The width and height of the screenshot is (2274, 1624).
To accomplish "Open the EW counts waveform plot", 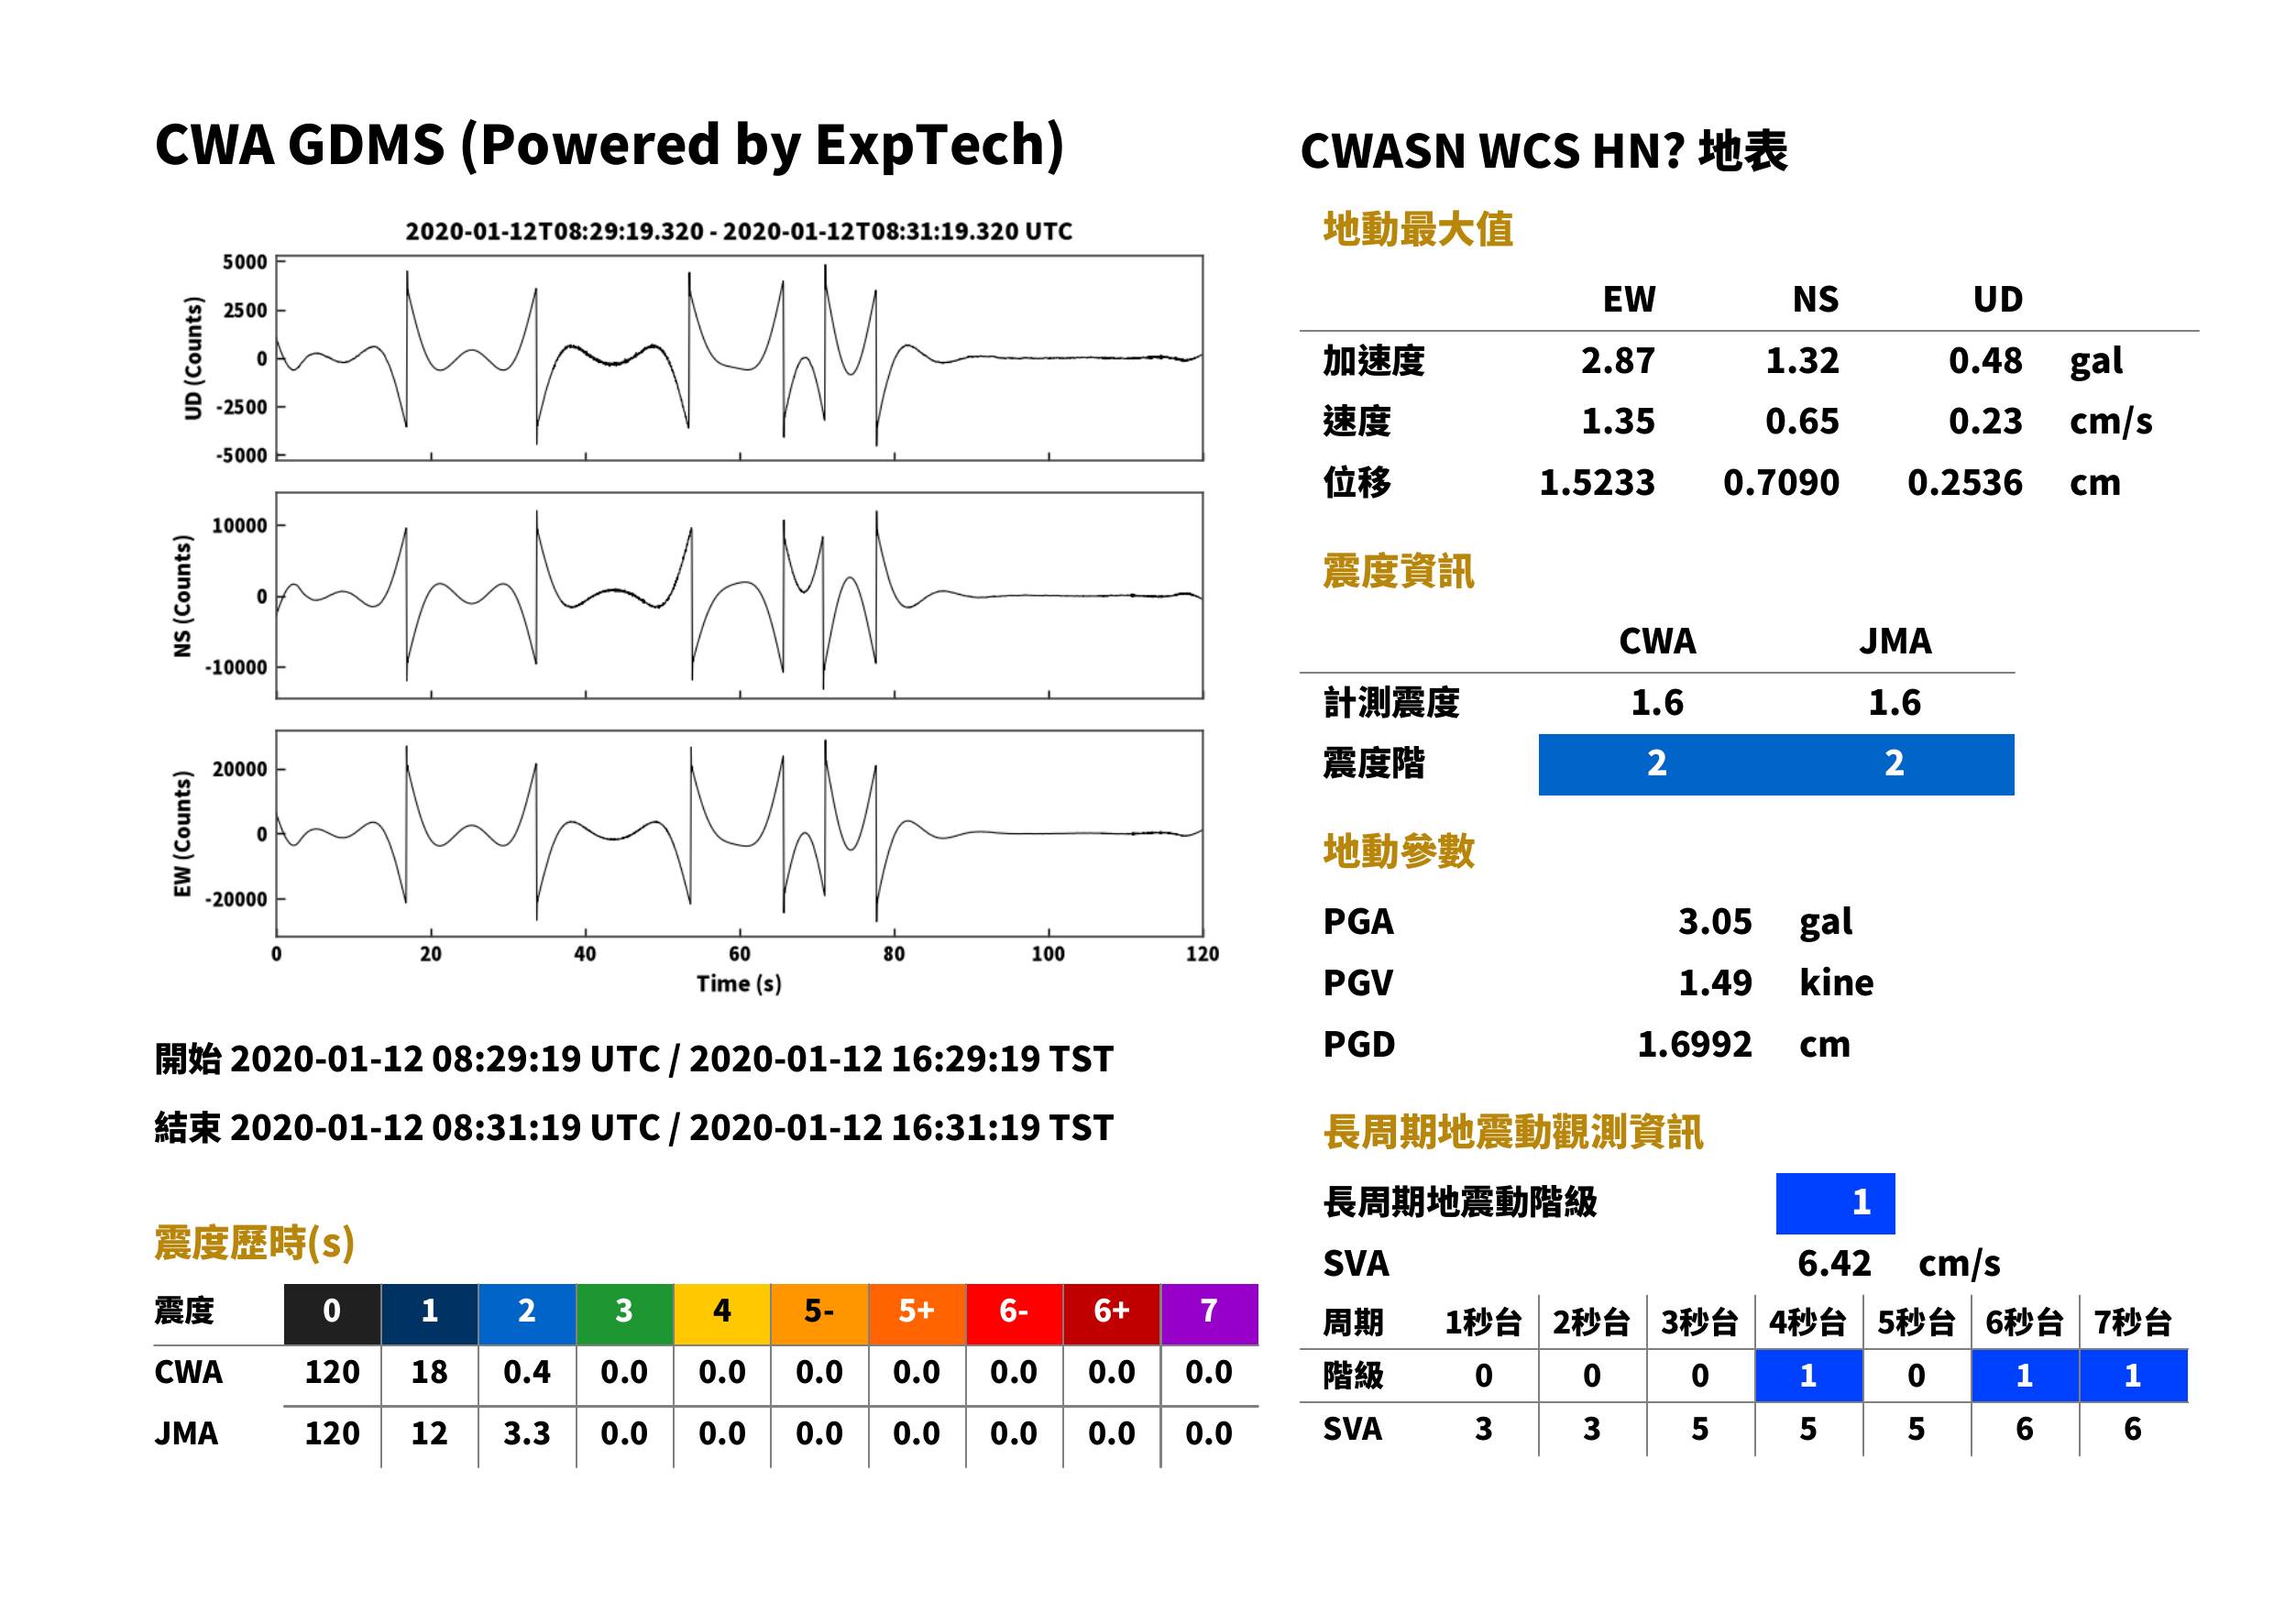I will pos(739,833).
